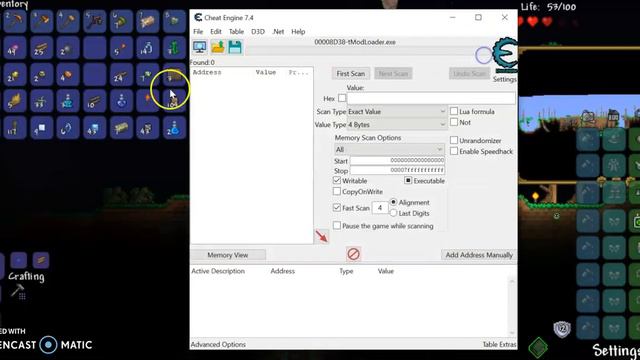Open the Edit menu
Image resolution: width=640 pixels, height=360 pixels.
pos(216,31)
